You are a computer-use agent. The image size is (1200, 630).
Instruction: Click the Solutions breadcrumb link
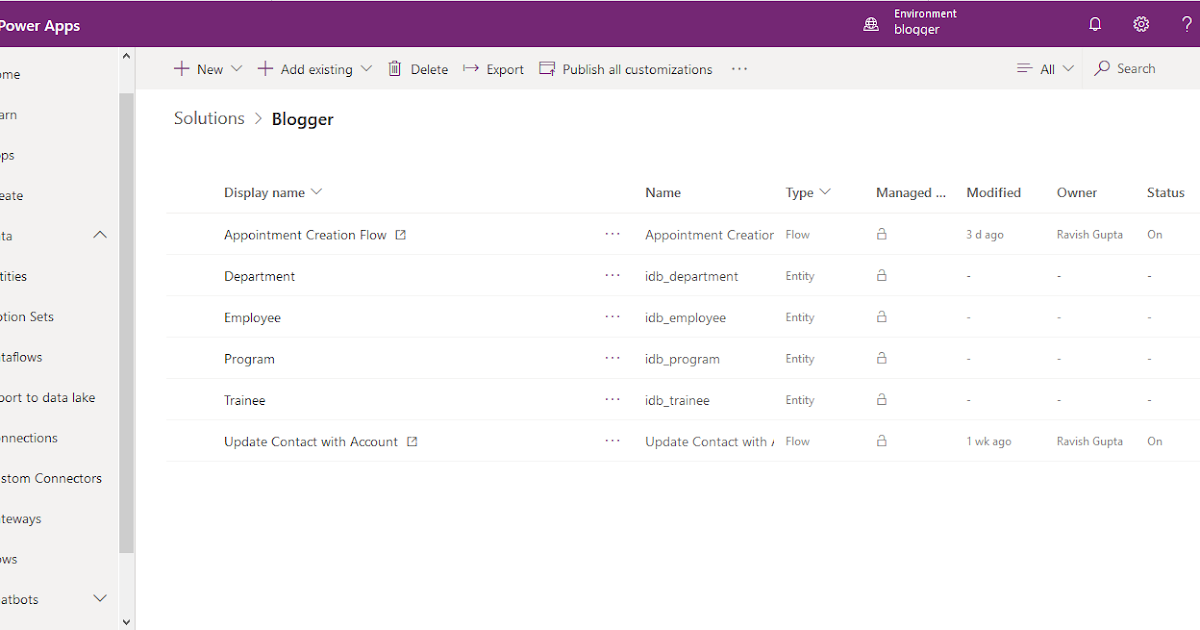(208, 118)
